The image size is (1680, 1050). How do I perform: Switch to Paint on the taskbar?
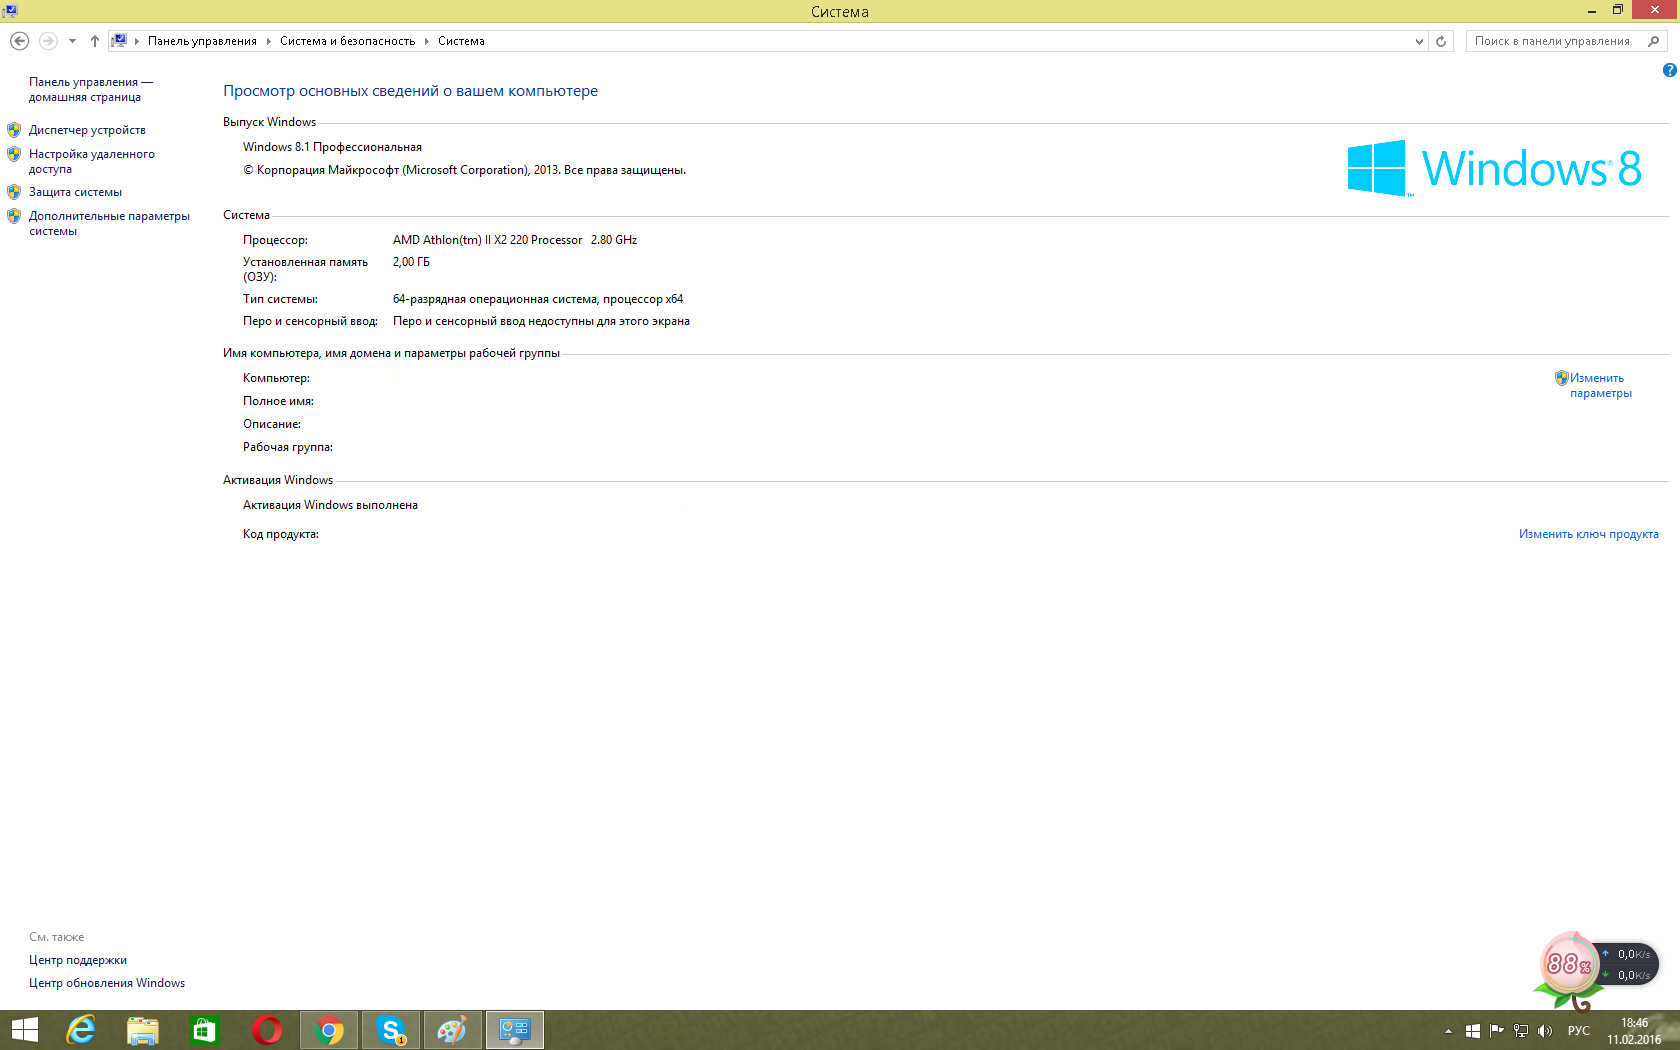coord(453,1030)
